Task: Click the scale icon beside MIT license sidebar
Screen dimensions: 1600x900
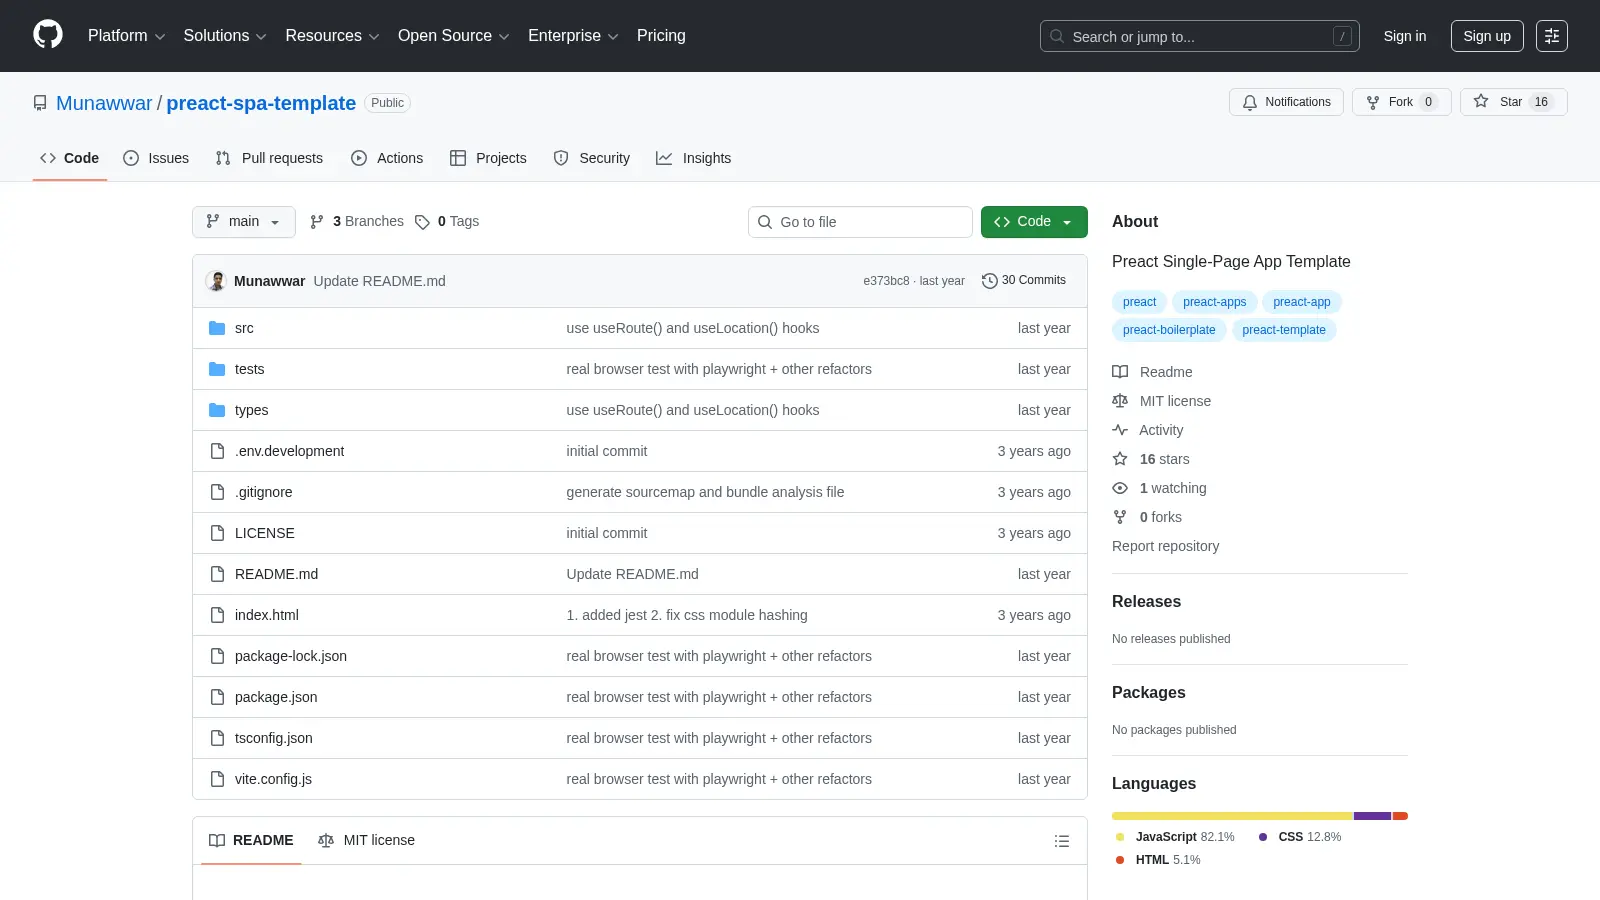Action: click(1120, 401)
